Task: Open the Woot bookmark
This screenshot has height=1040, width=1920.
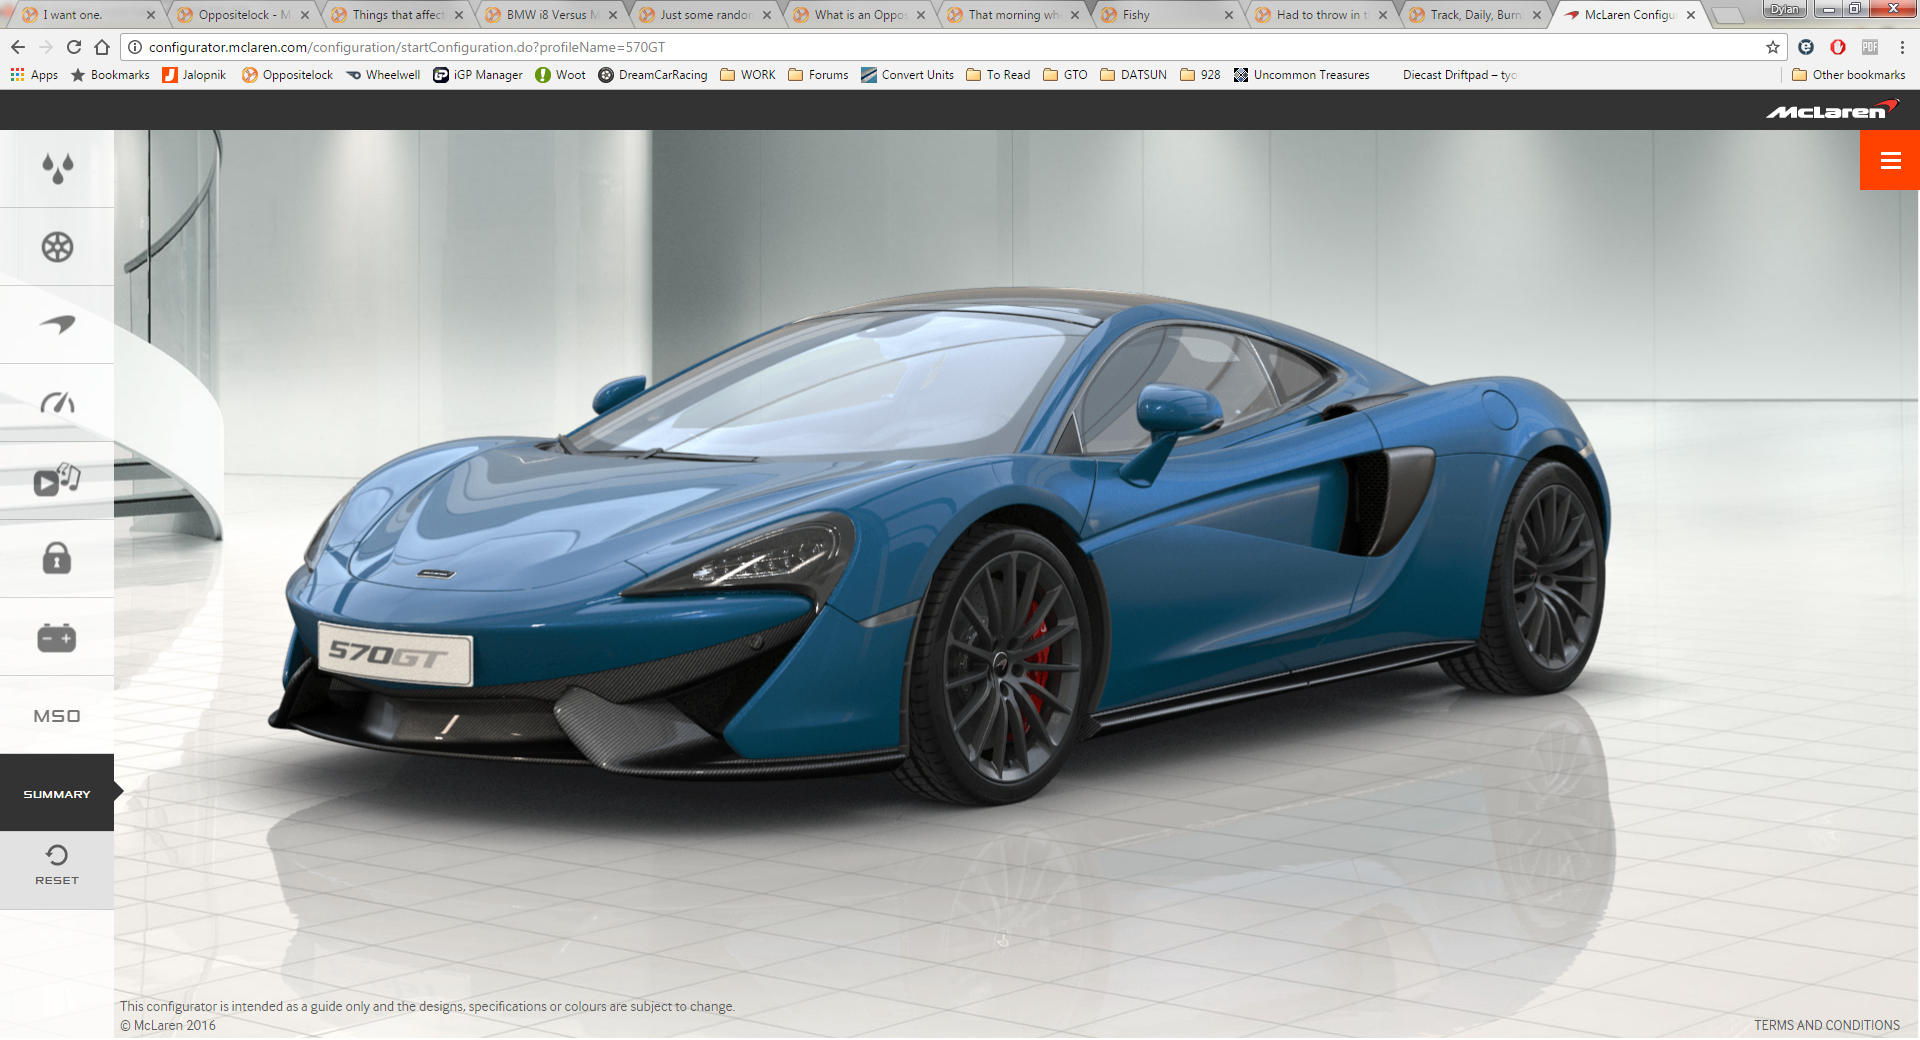Action: tap(561, 75)
